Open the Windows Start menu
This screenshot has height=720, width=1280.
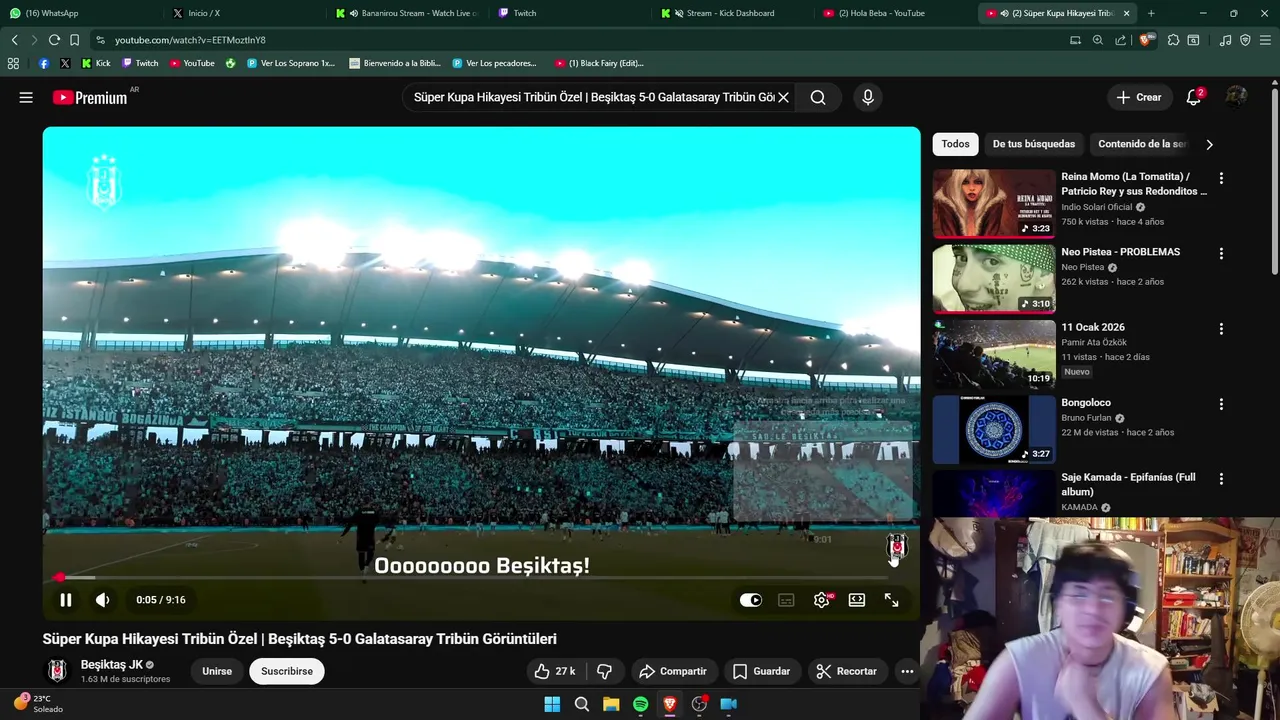coord(552,704)
